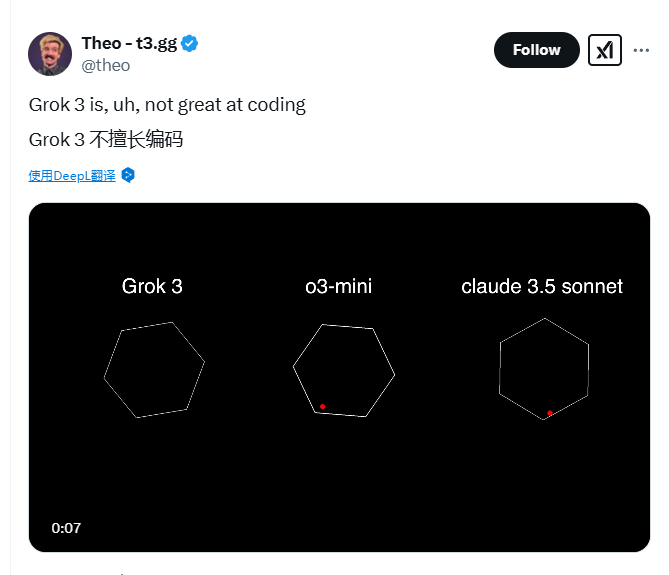Click the blue verified badge
The width and height of the screenshot is (669, 575).
[x=189, y=44]
